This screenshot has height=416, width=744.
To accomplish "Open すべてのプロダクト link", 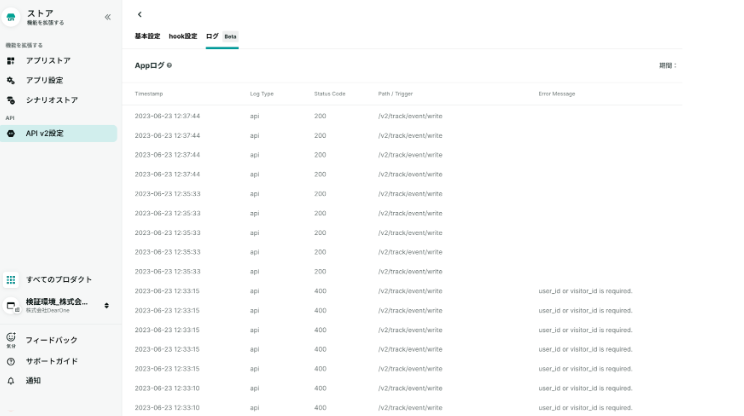I will pyautogui.click(x=59, y=279).
